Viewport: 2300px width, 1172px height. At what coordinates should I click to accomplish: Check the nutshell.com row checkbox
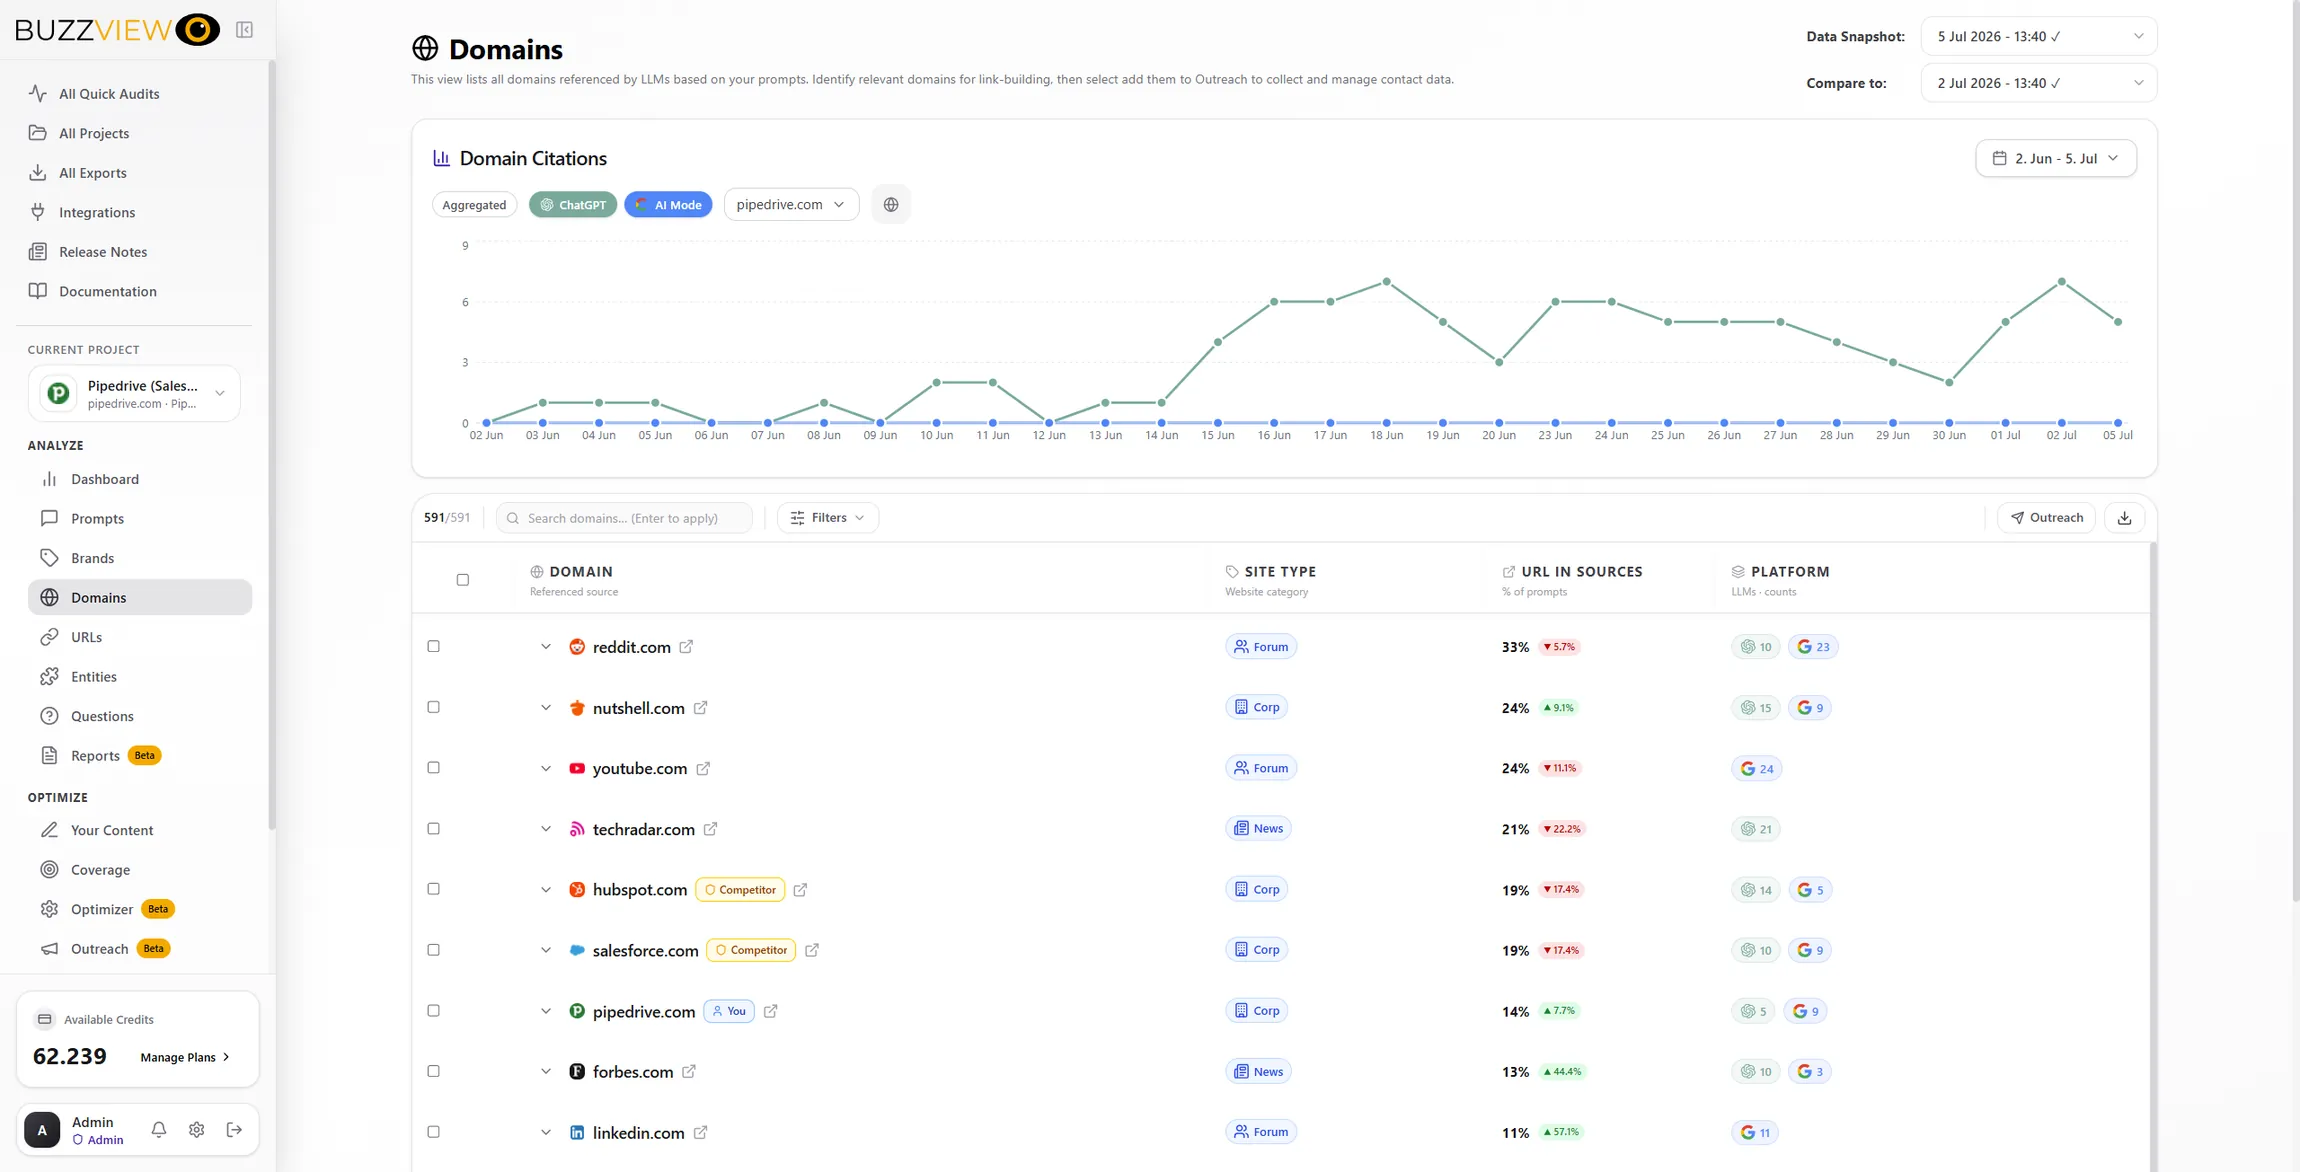(x=434, y=707)
